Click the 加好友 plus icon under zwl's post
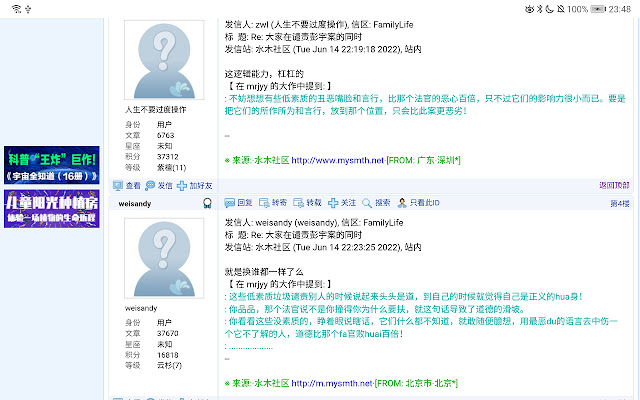The width and height of the screenshot is (640, 400). (x=182, y=186)
